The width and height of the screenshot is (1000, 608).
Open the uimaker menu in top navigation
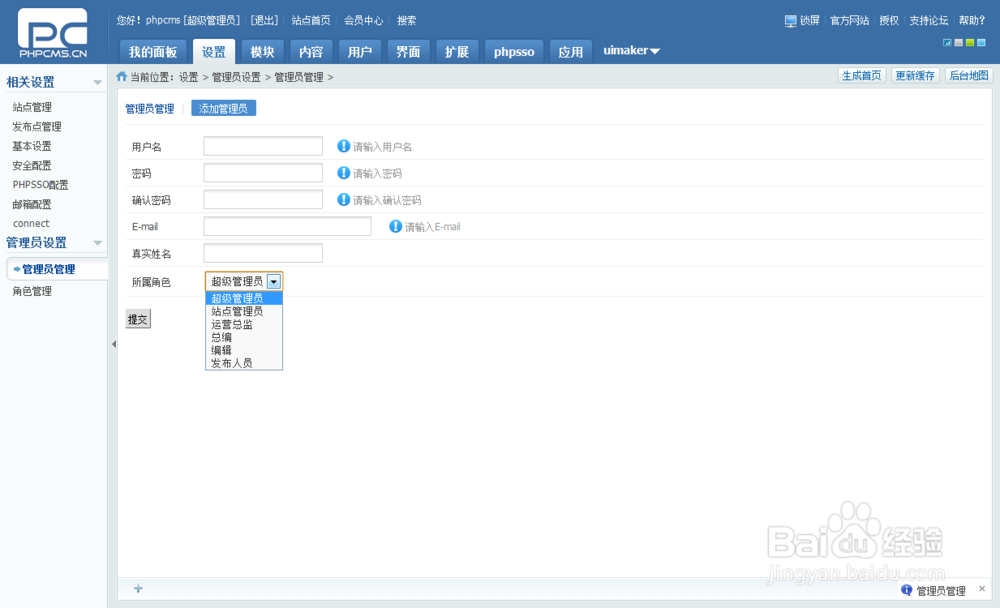[x=630, y=51]
